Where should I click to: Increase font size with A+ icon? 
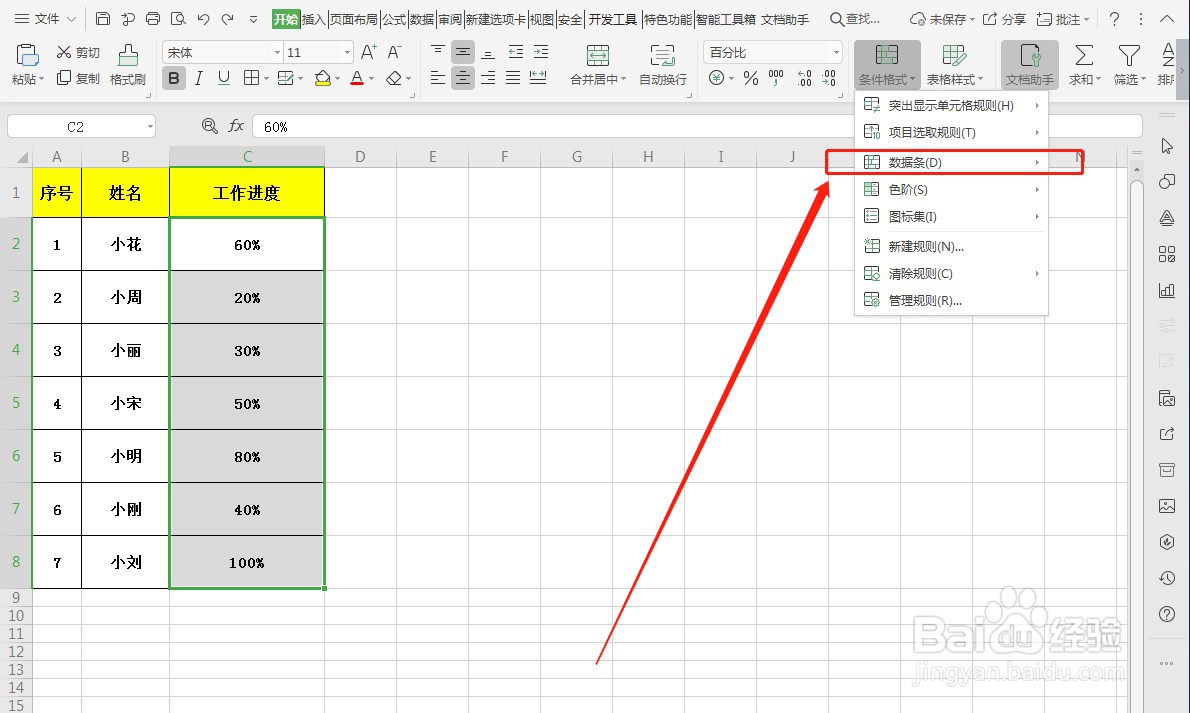pyautogui.click(x=369, y=52)
